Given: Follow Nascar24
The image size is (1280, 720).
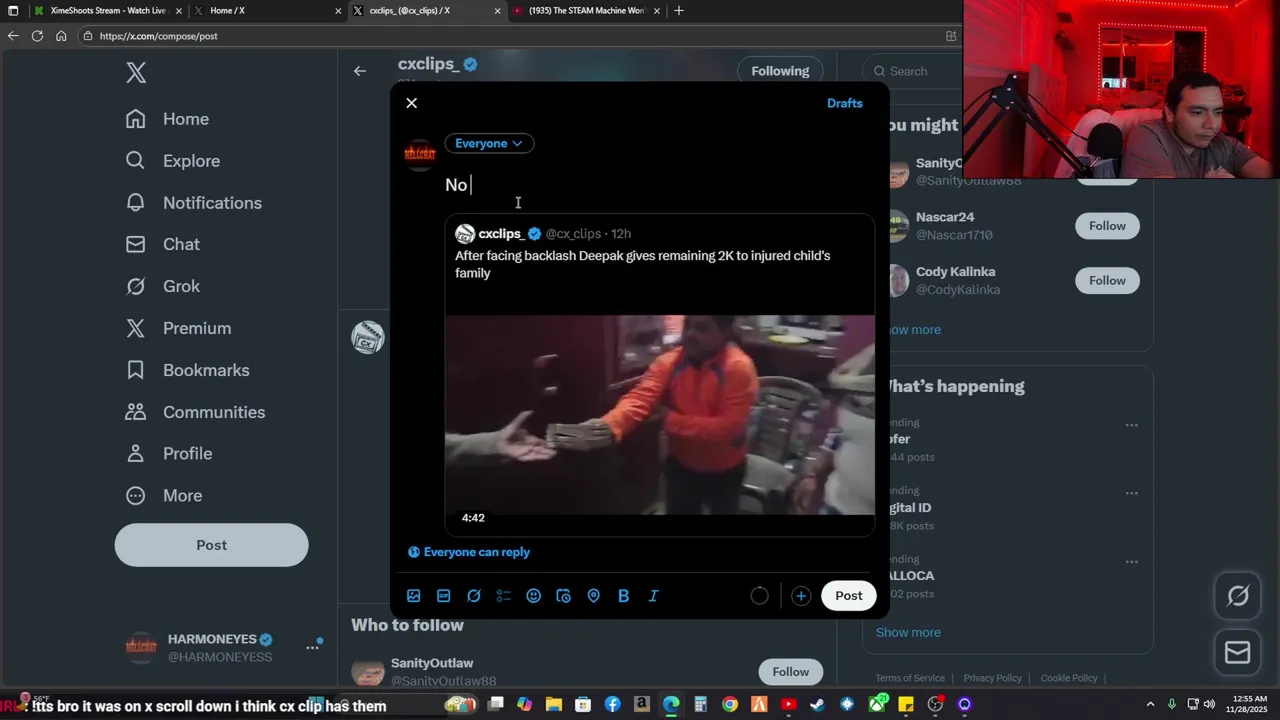Looking at the screenshot, I should [1107, 226].
